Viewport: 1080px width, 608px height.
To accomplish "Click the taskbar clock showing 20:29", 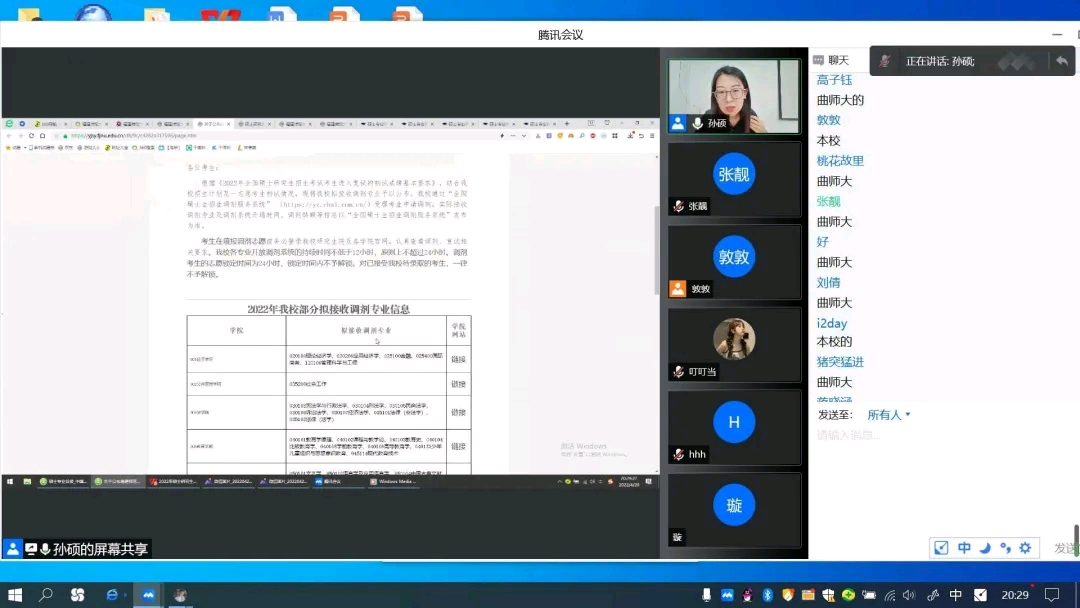I will coord(1015,595).
